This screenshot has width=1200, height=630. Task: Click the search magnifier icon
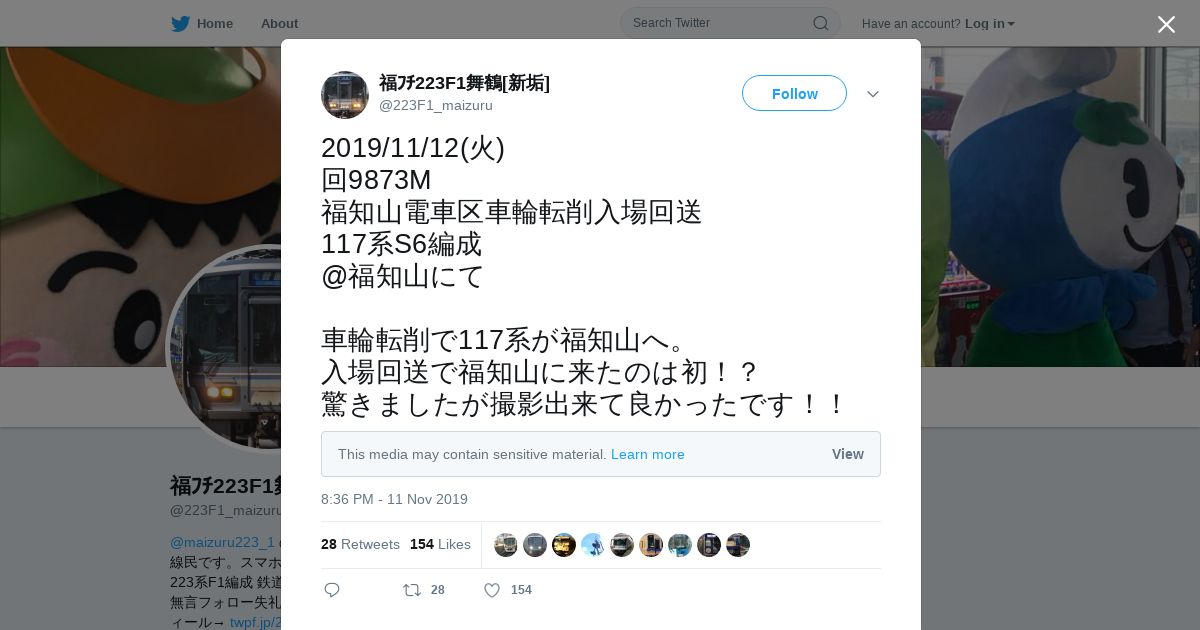820,23
